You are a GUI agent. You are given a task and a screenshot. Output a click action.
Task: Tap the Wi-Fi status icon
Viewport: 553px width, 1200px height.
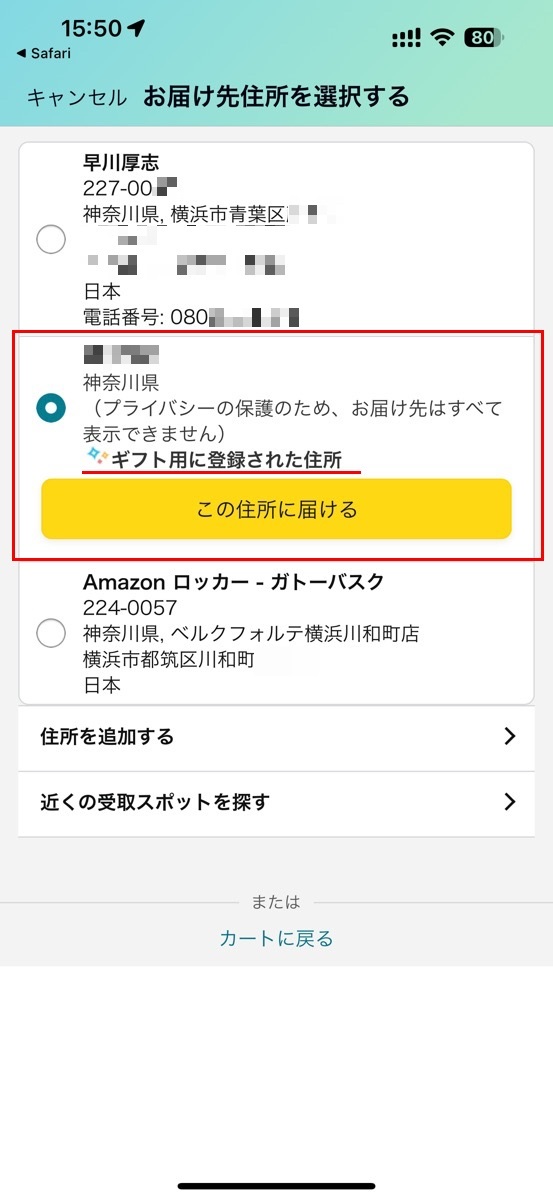tap(442, 38)
